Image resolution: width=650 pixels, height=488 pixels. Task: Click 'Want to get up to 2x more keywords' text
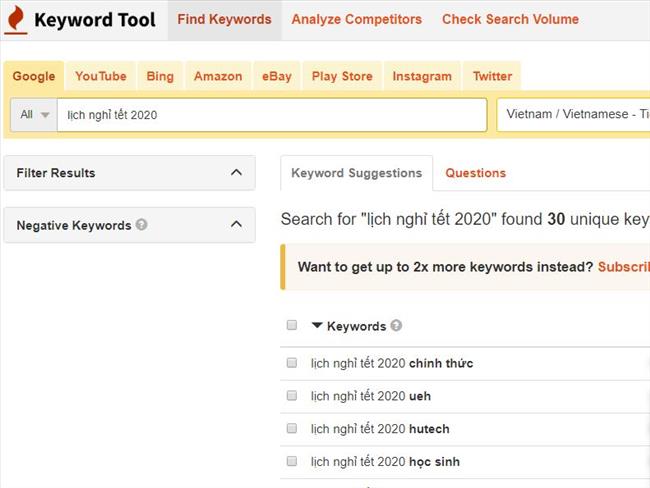click(x=446, y=267)
